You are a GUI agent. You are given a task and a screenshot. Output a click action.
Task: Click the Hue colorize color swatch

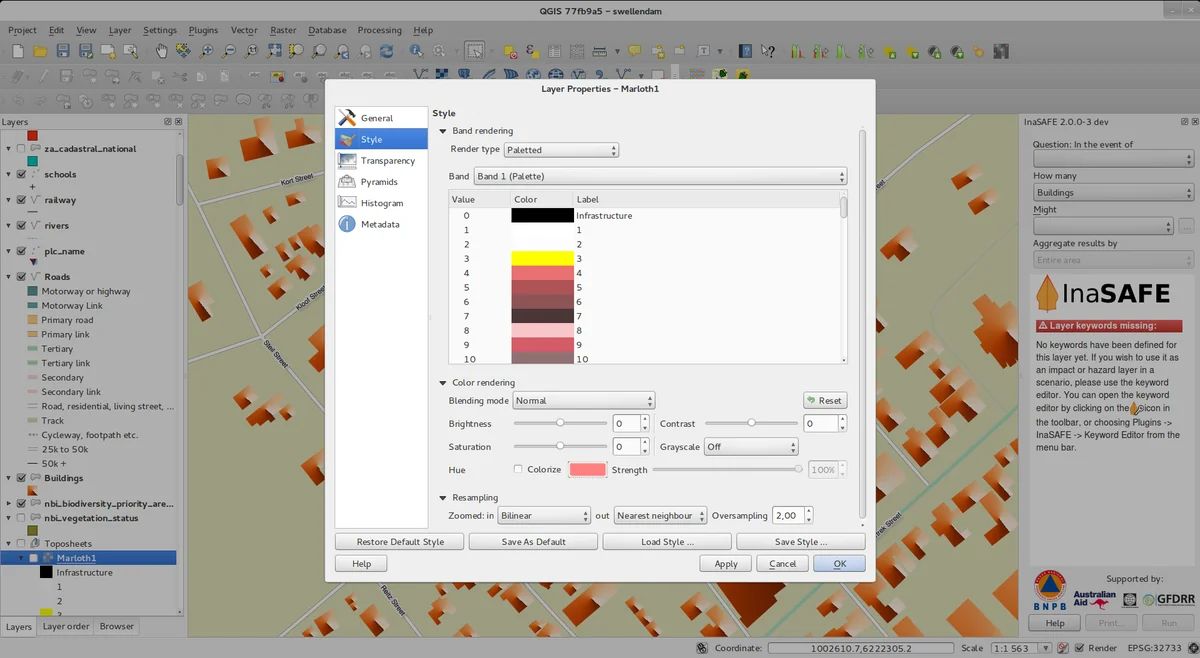tap(587, 470)
